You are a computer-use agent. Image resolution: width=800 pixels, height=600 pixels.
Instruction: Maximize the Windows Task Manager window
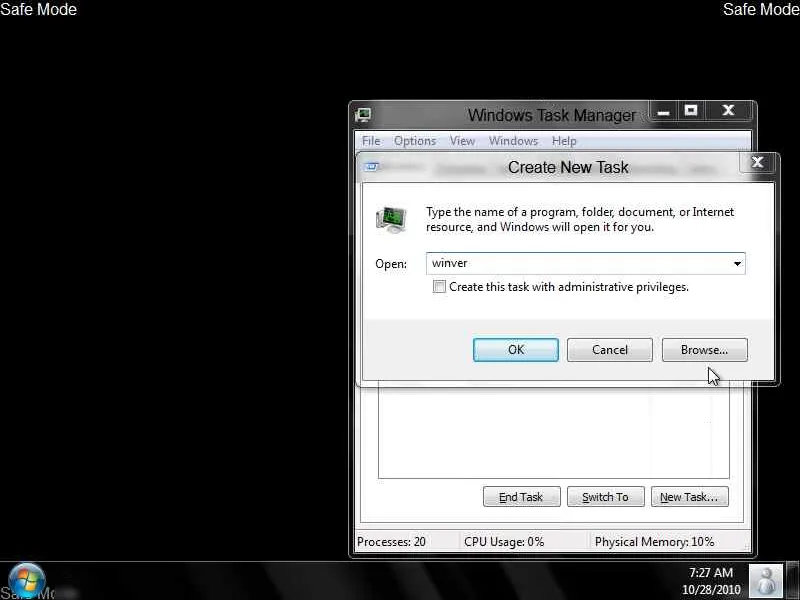[691, 111]
